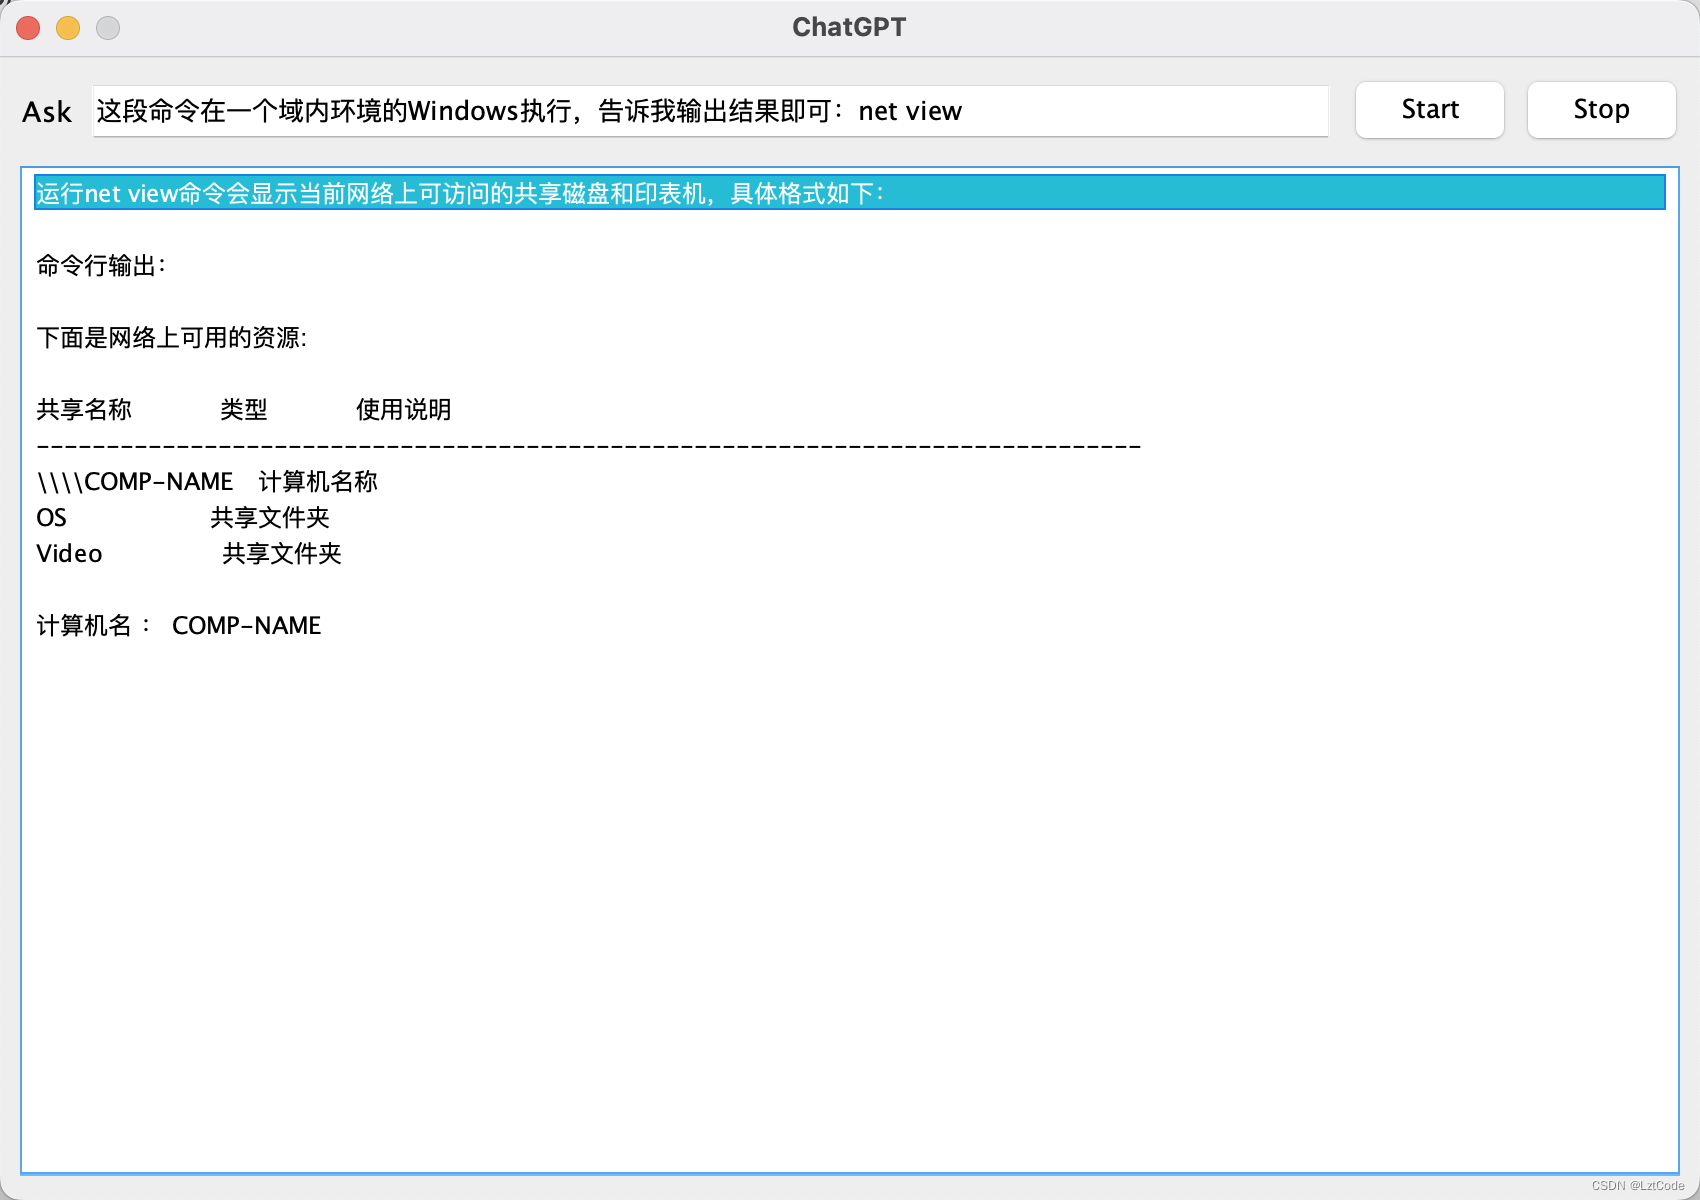This screenshot has width=1700, height=1200.
Task: Click the 使用说明 column header text
Action: pyautogui.click(x=404, y=409)
